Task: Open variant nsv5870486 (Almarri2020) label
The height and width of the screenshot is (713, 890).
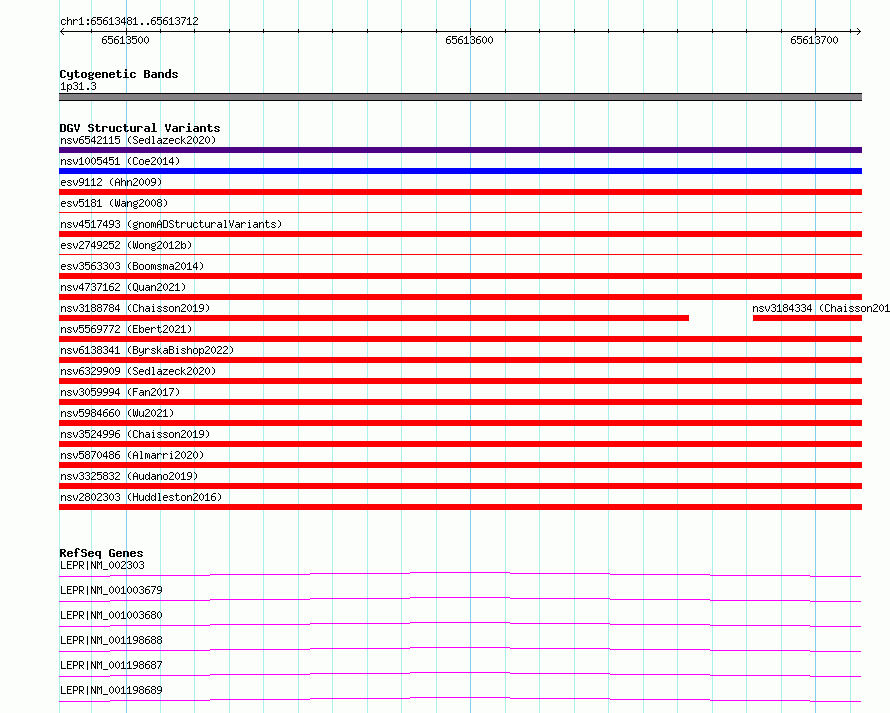Action: 132,455
